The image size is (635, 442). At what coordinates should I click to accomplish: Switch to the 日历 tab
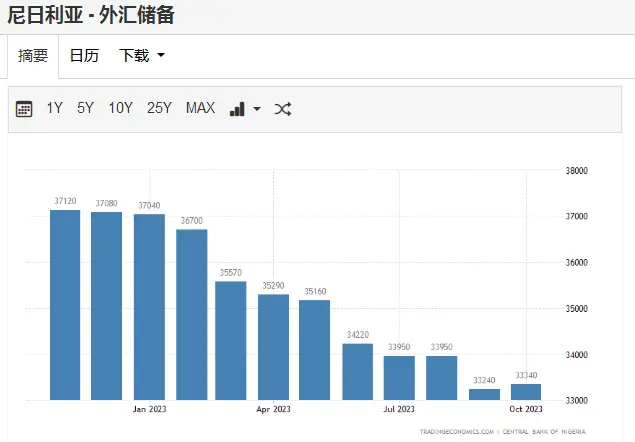coord(84,55)
